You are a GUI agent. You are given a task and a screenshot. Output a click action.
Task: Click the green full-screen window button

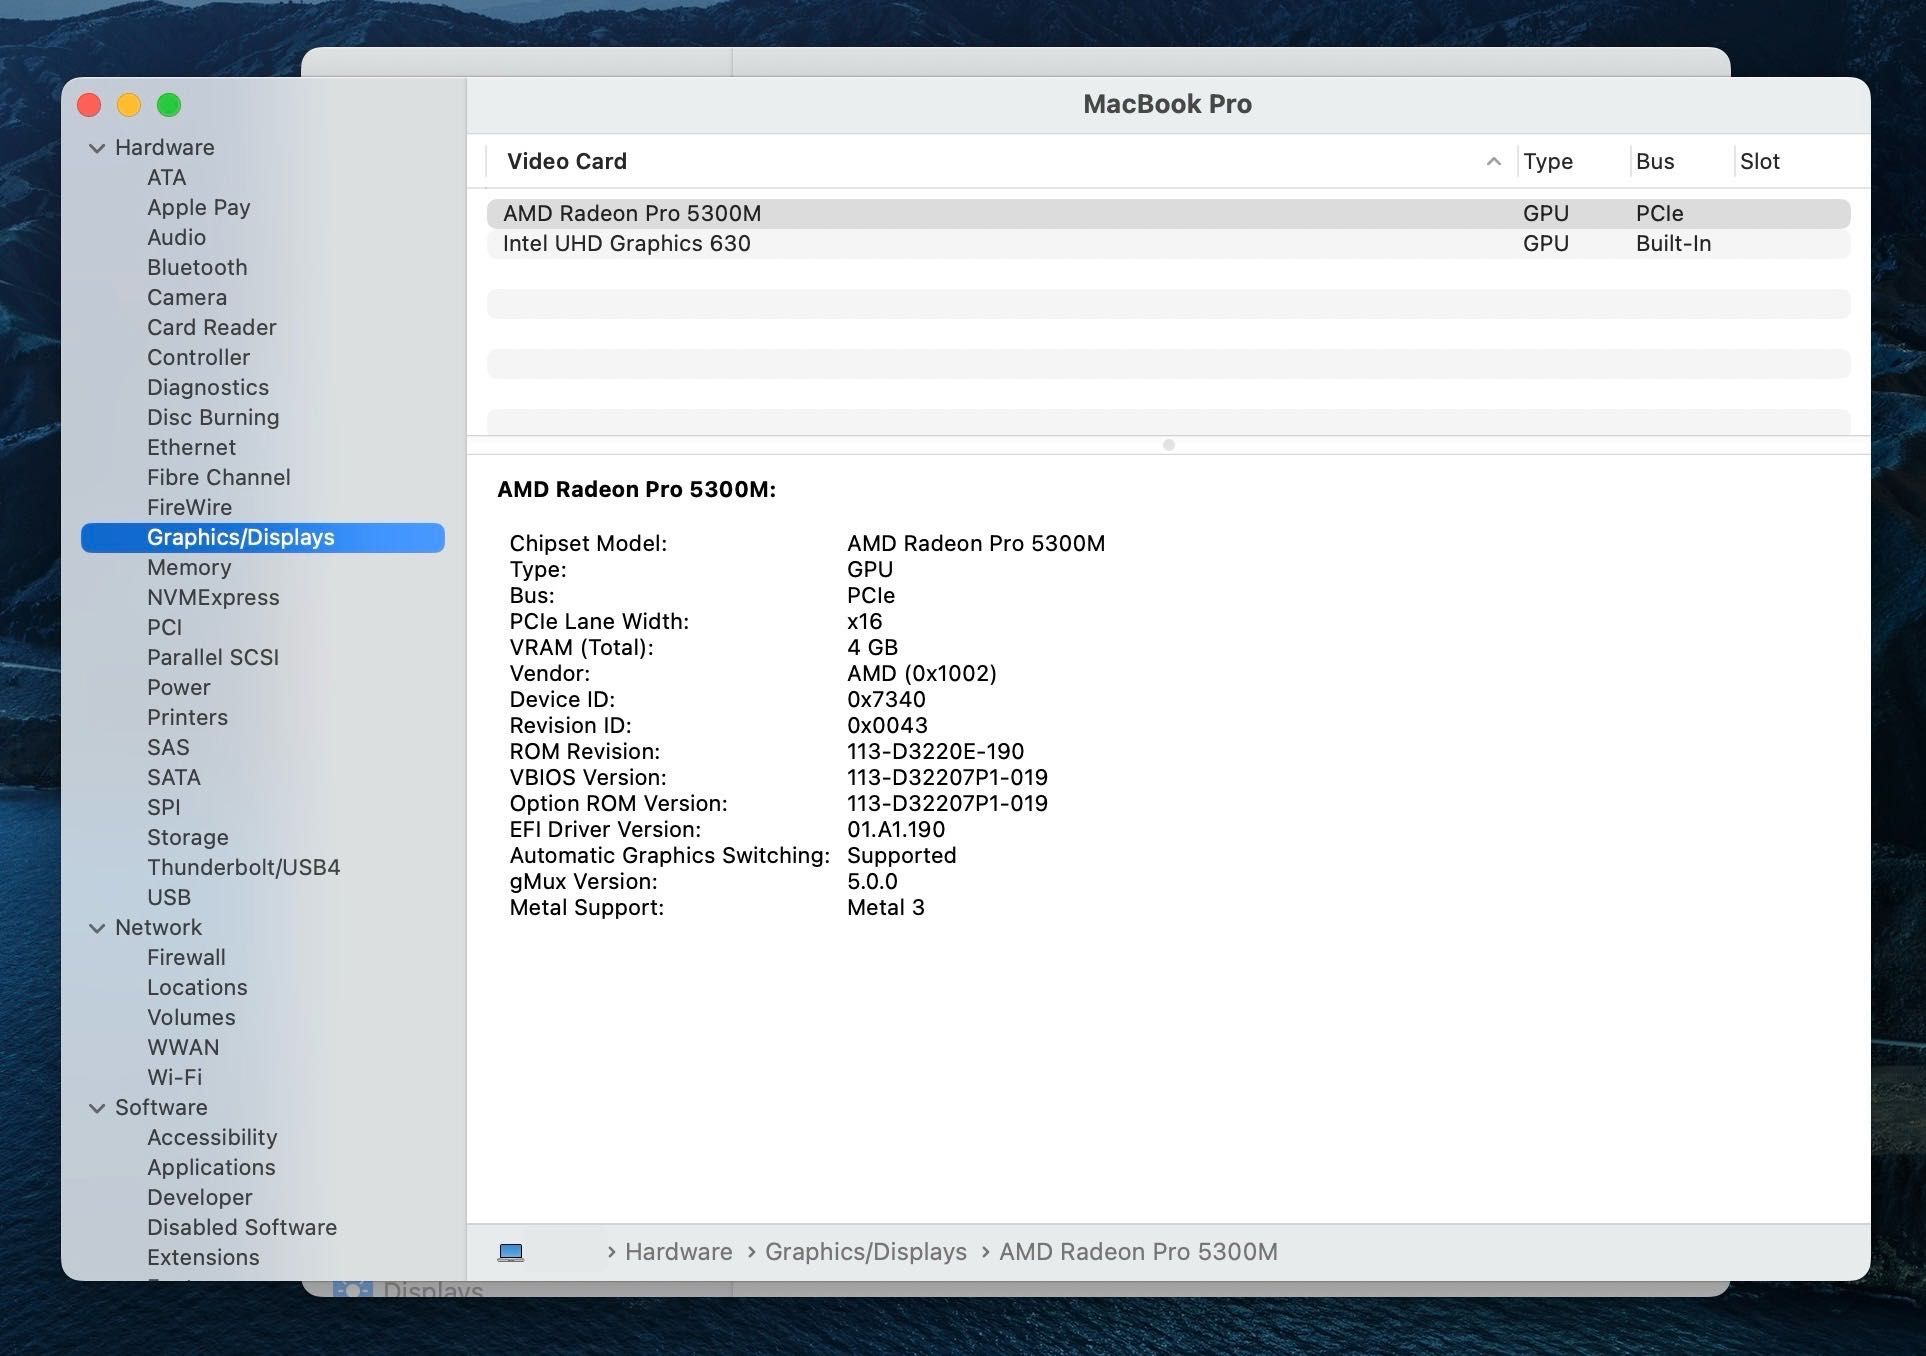(169, 105)
